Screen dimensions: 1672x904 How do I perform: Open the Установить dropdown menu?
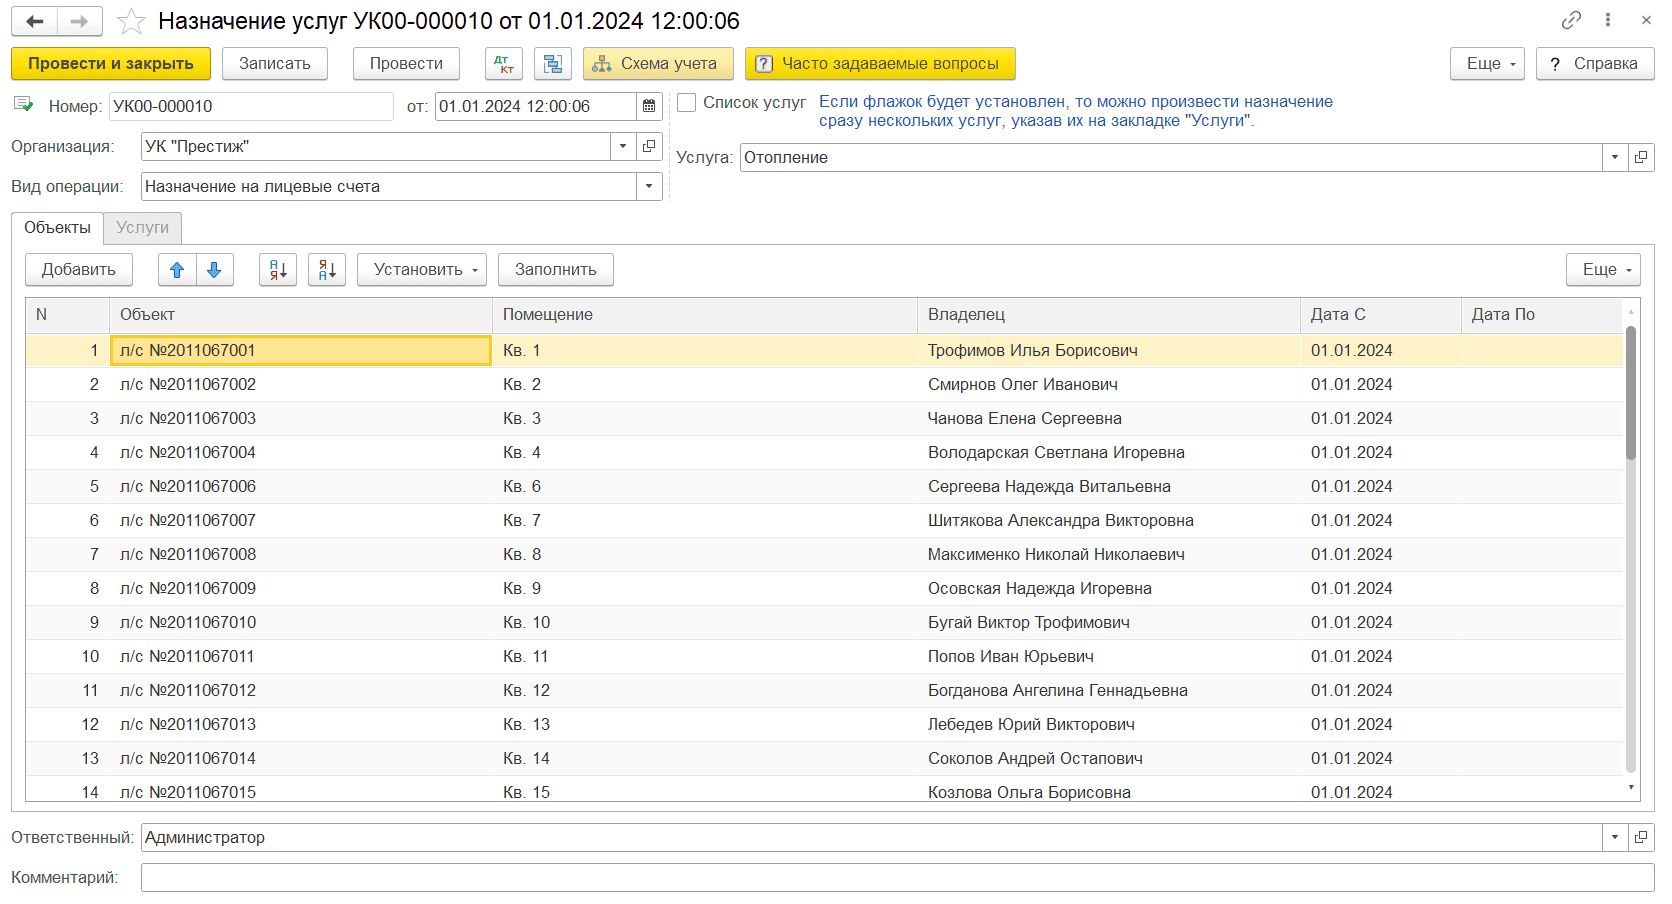[421, 270]
